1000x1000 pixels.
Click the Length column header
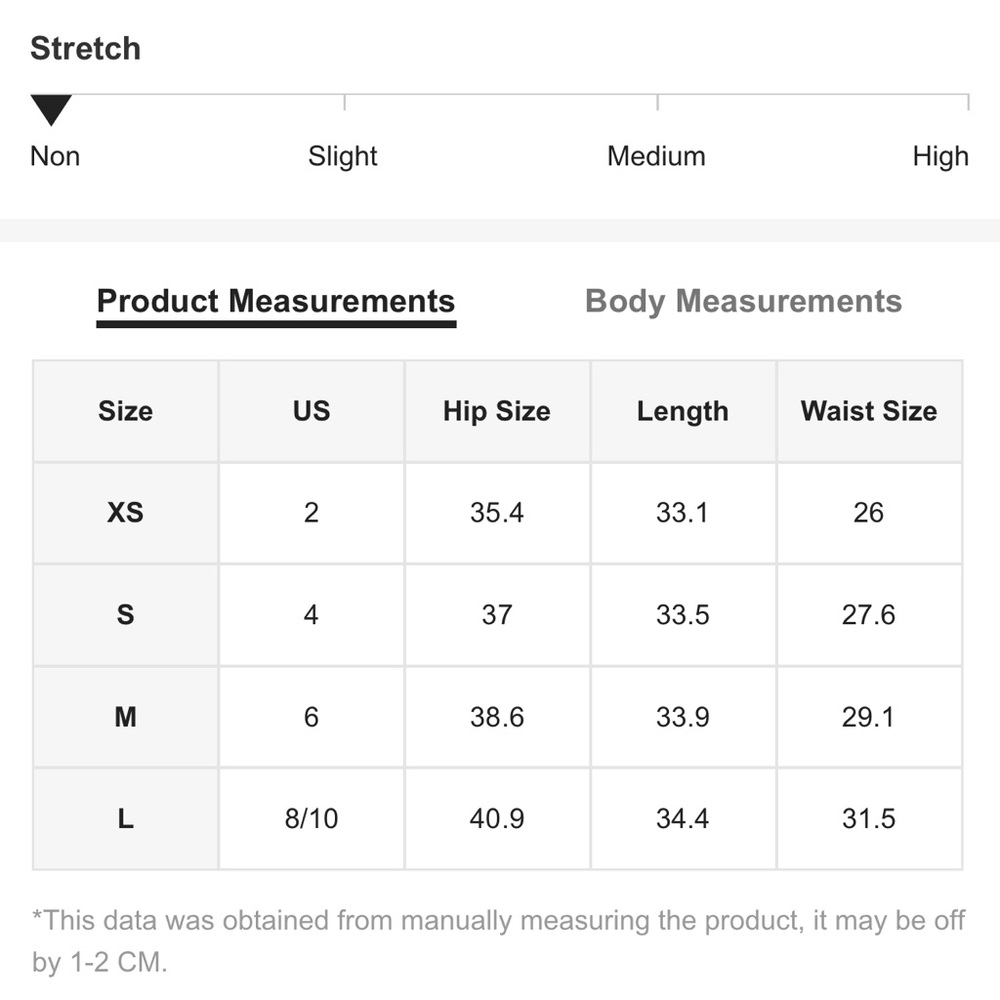pos(682,411)
